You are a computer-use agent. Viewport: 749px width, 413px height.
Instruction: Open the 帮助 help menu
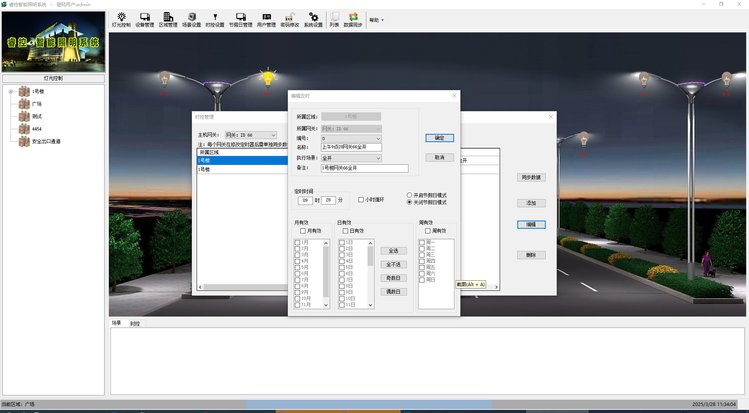pos(376,19)
